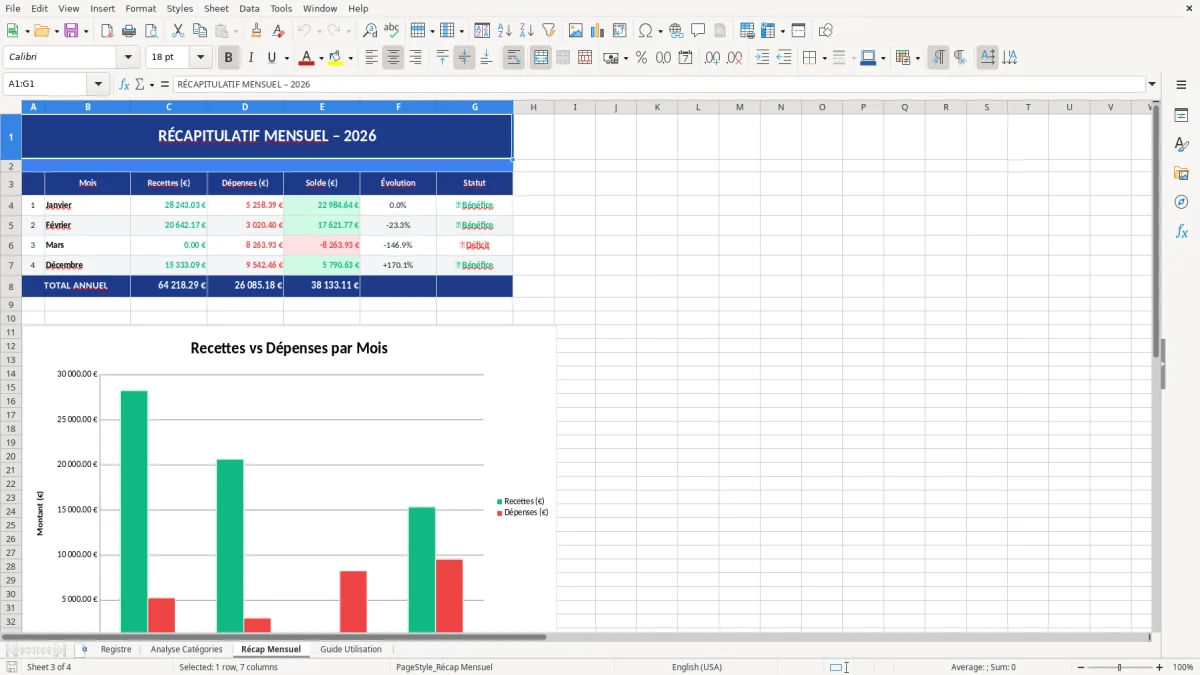Open the Font Size dropdown

pyautogui.click(x=201, y=58)
